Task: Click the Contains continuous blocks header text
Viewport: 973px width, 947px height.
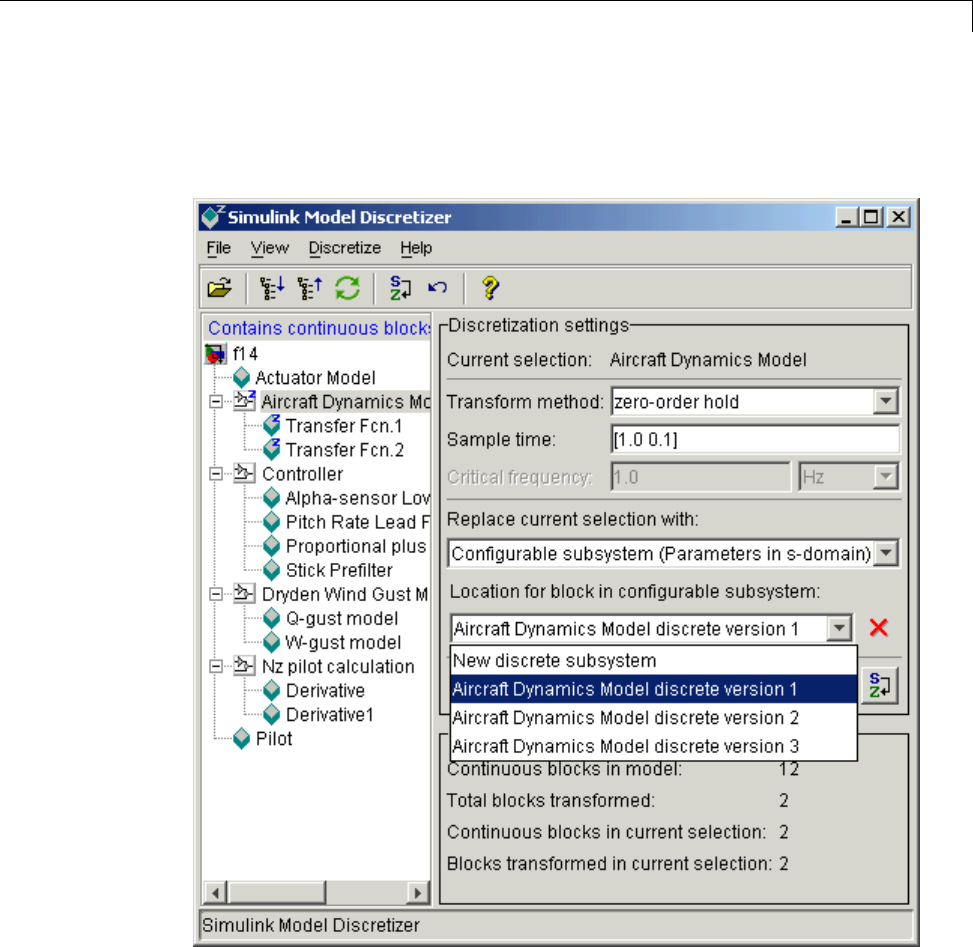Action: (x=319, y=328)
